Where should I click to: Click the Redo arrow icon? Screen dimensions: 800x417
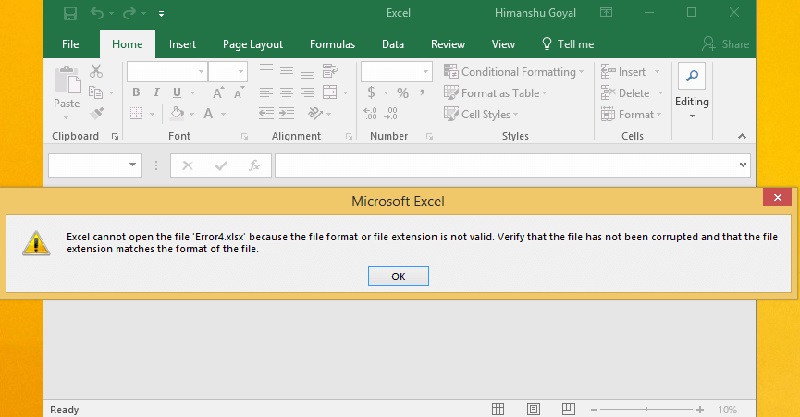(130, 13)
